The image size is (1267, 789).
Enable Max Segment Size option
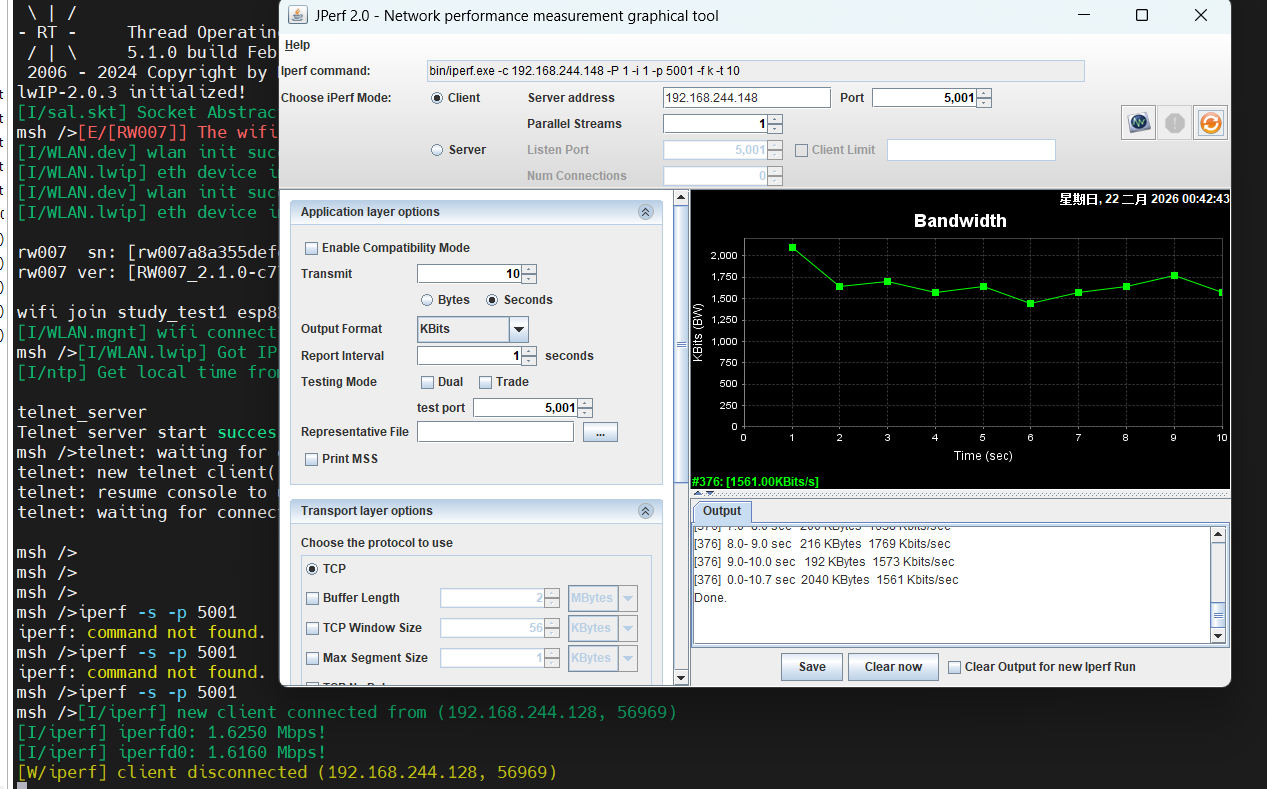click(312, 658)
